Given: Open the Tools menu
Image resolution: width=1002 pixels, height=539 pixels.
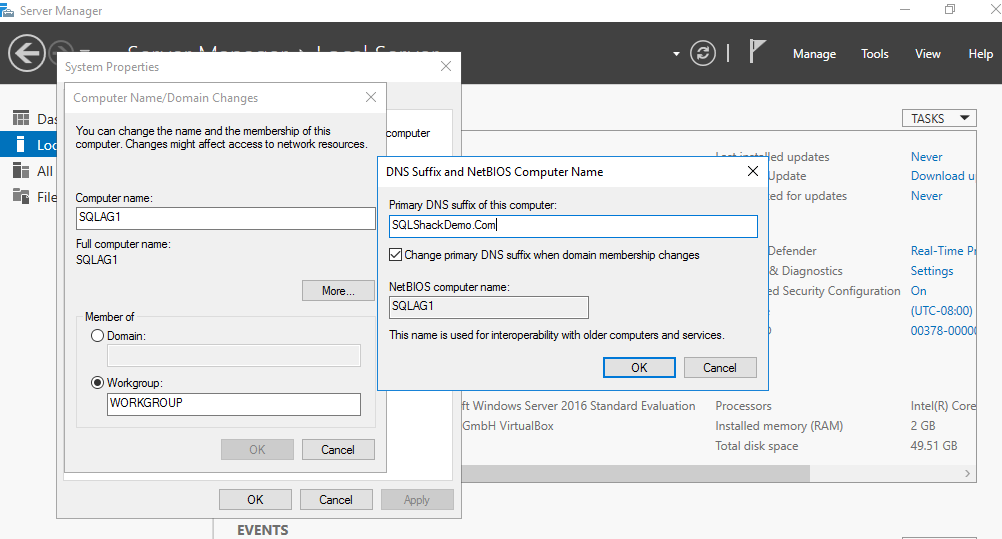Looking at the screenshot, I should [875, 54].
